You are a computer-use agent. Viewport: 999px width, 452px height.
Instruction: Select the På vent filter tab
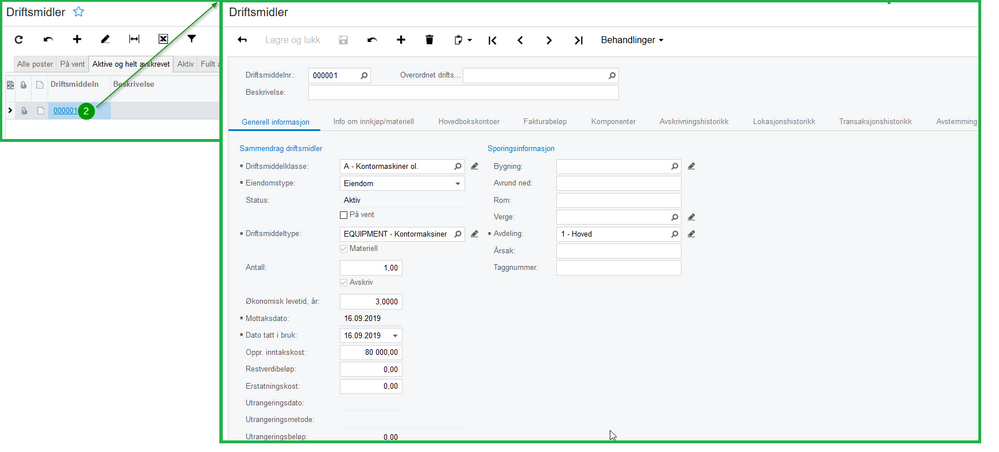73,64
